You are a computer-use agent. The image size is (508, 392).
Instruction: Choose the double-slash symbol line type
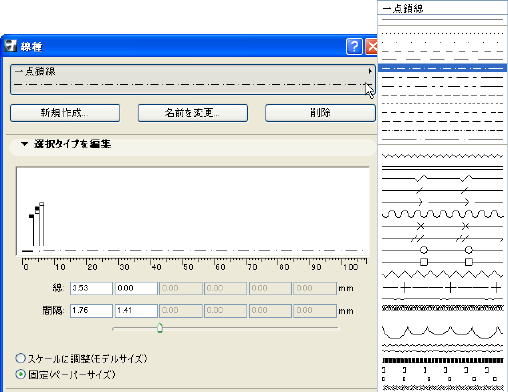[x=442, y=239]
